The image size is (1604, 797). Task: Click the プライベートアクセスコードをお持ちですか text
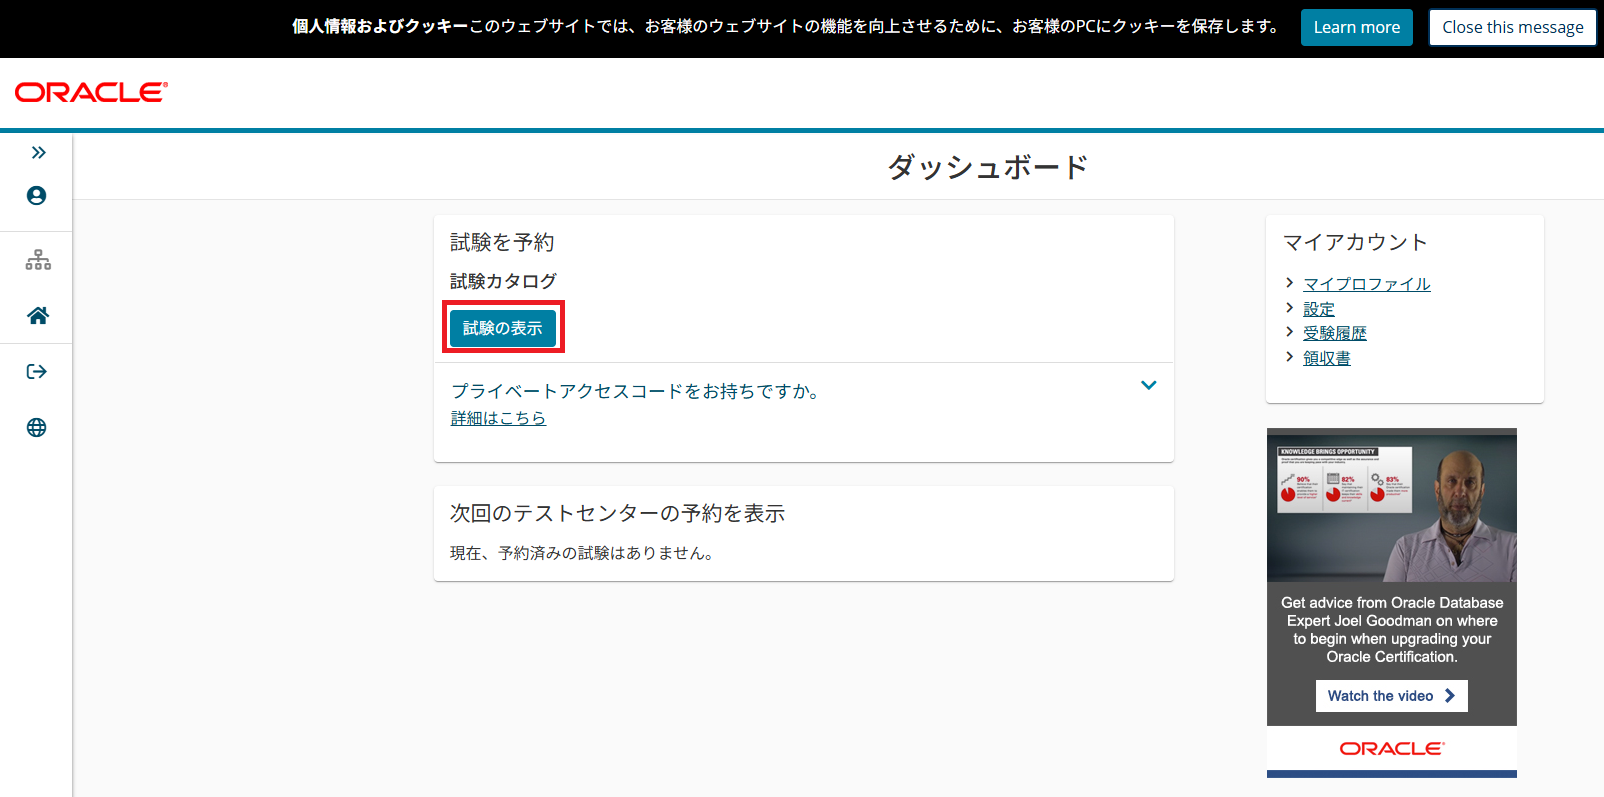pyautogui.click(x=638, y=391)
